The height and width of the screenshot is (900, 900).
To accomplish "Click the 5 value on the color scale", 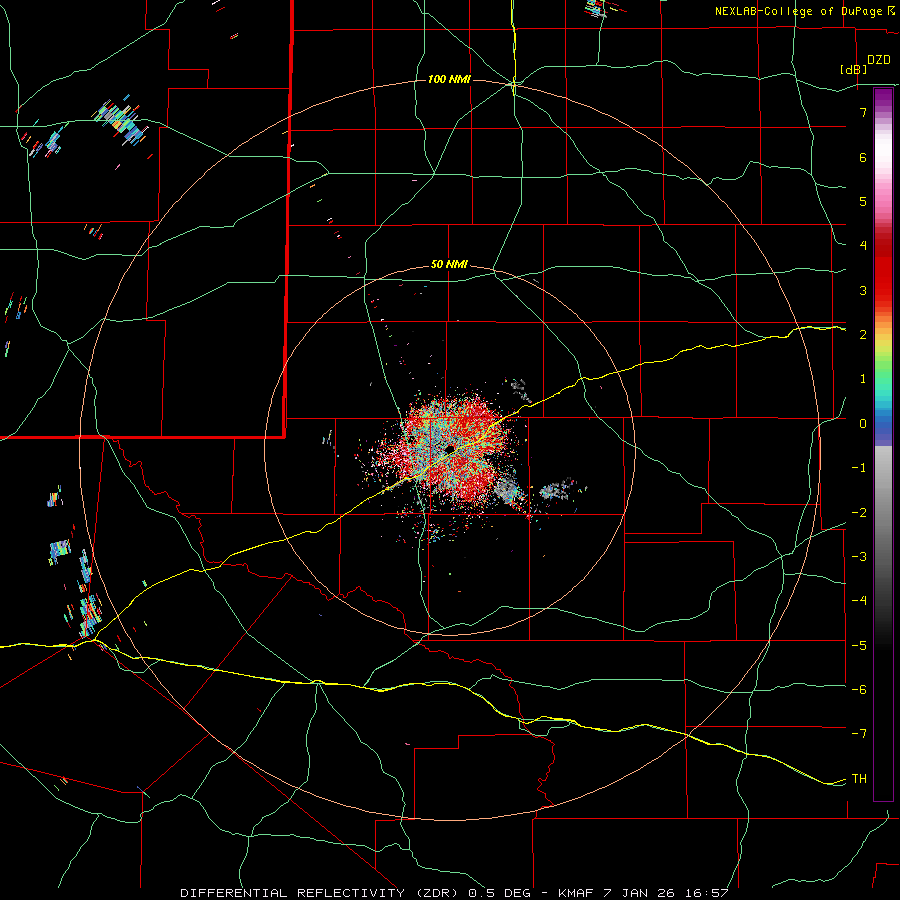I will pyautogui.click(x=863, y=201).
